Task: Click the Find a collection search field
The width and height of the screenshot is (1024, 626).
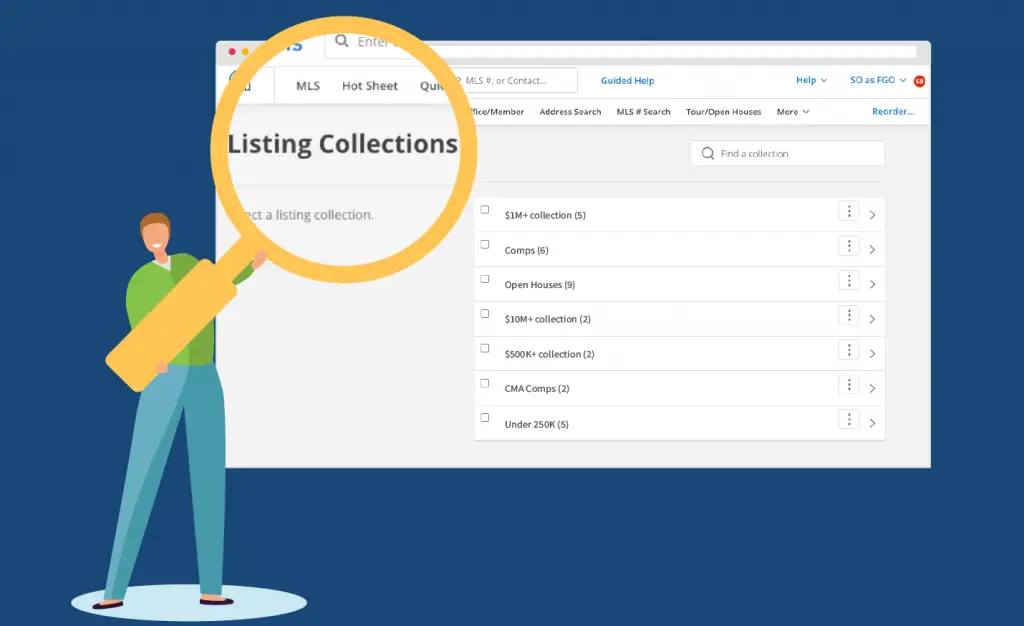Action: 787,153
